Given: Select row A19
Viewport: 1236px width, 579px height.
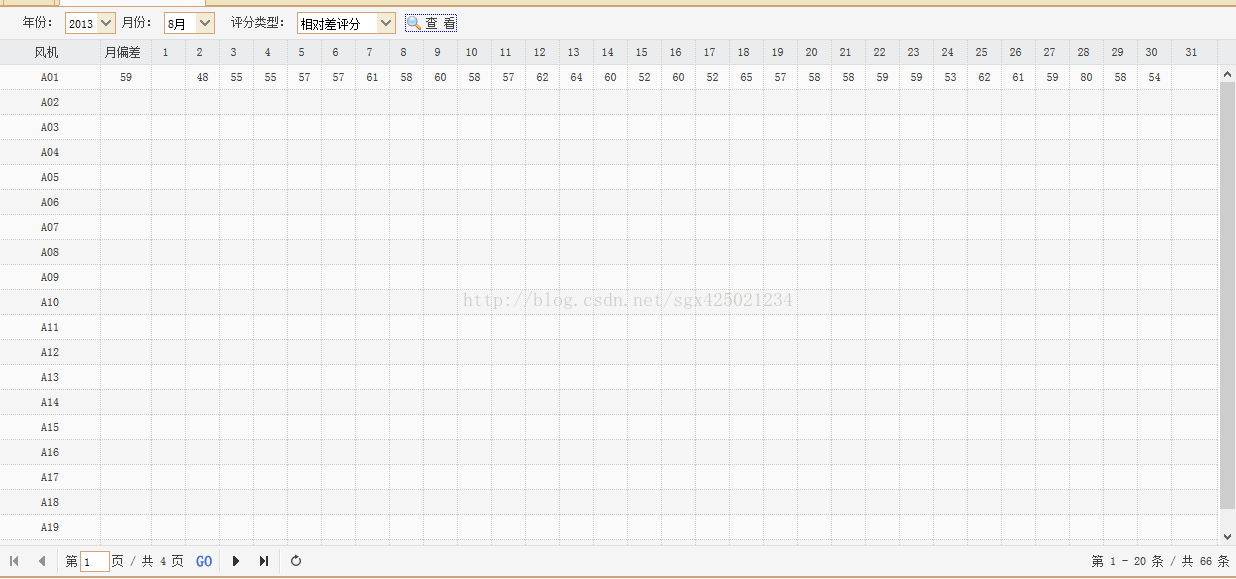Looking at the screenshot, I should point(609,527).
